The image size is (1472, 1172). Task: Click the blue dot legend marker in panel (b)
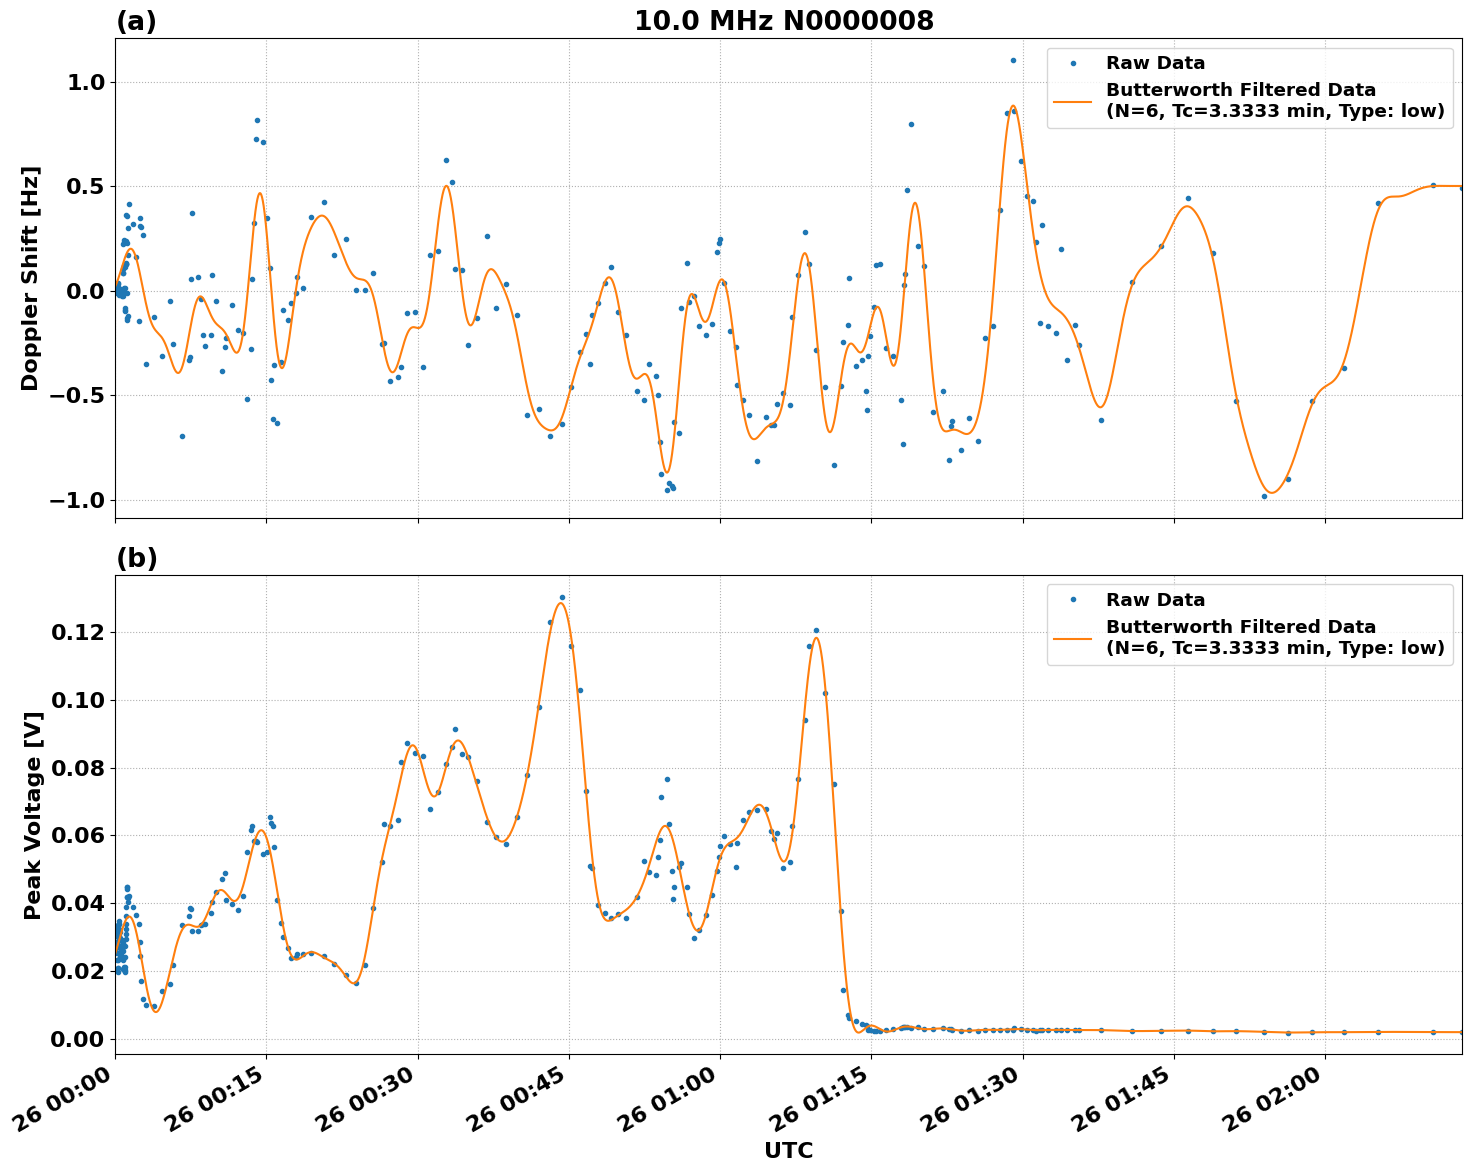(1073, 600)
